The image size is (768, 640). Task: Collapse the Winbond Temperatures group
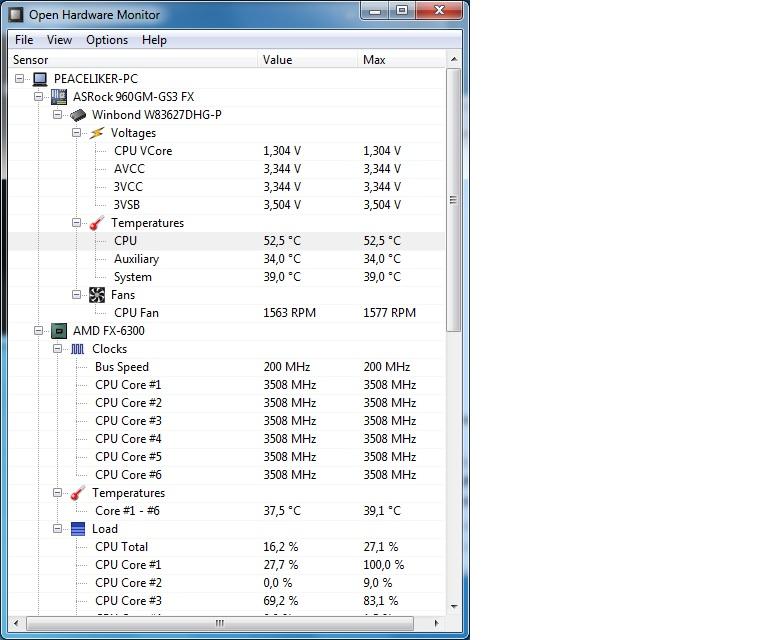(x=76, y=223)
